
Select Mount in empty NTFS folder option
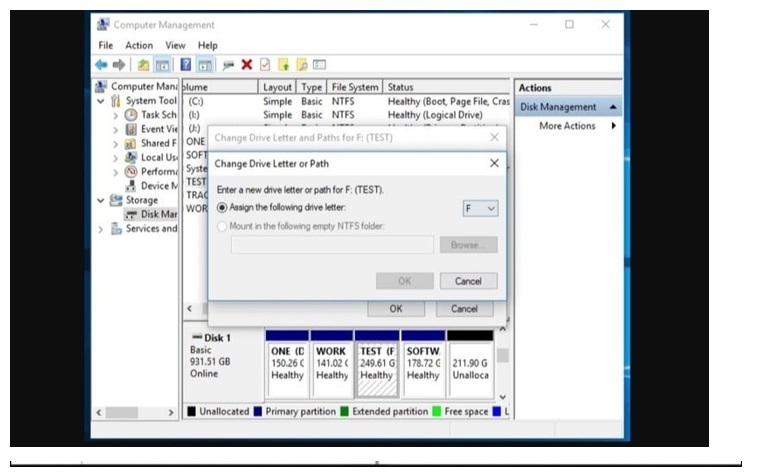coord(223,226)
